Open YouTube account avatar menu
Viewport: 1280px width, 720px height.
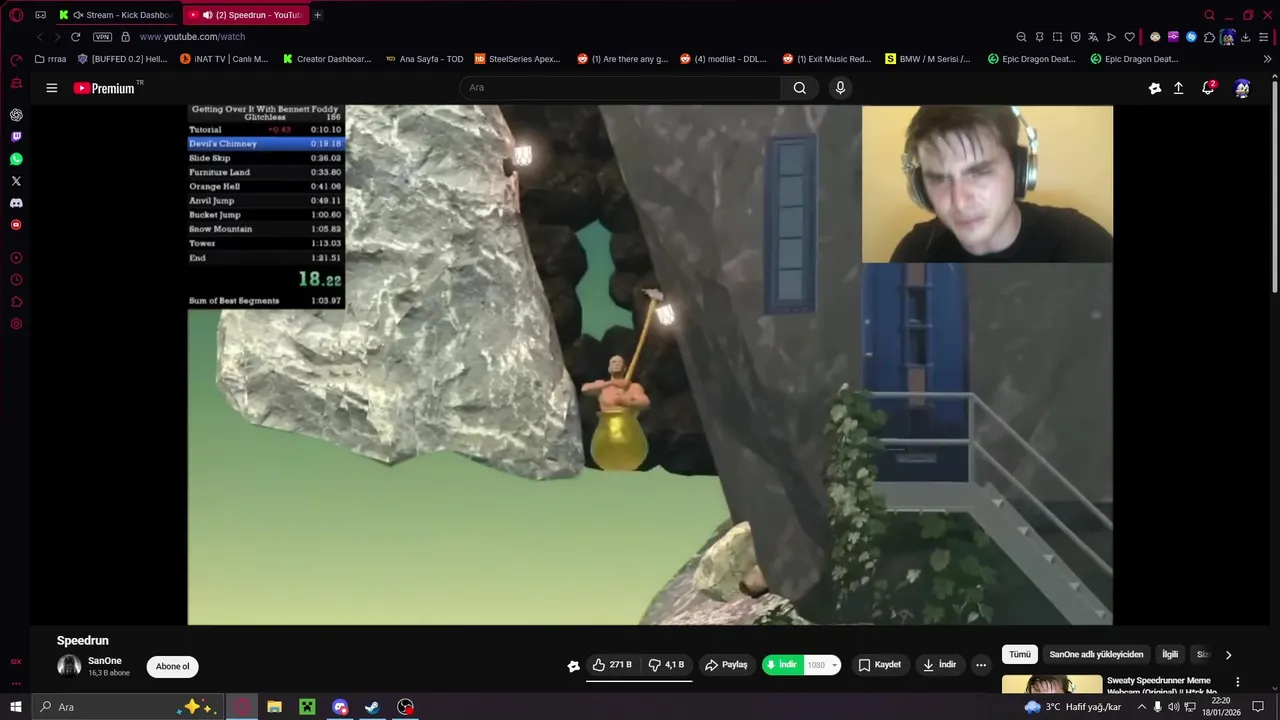[x=1242, y=88]
